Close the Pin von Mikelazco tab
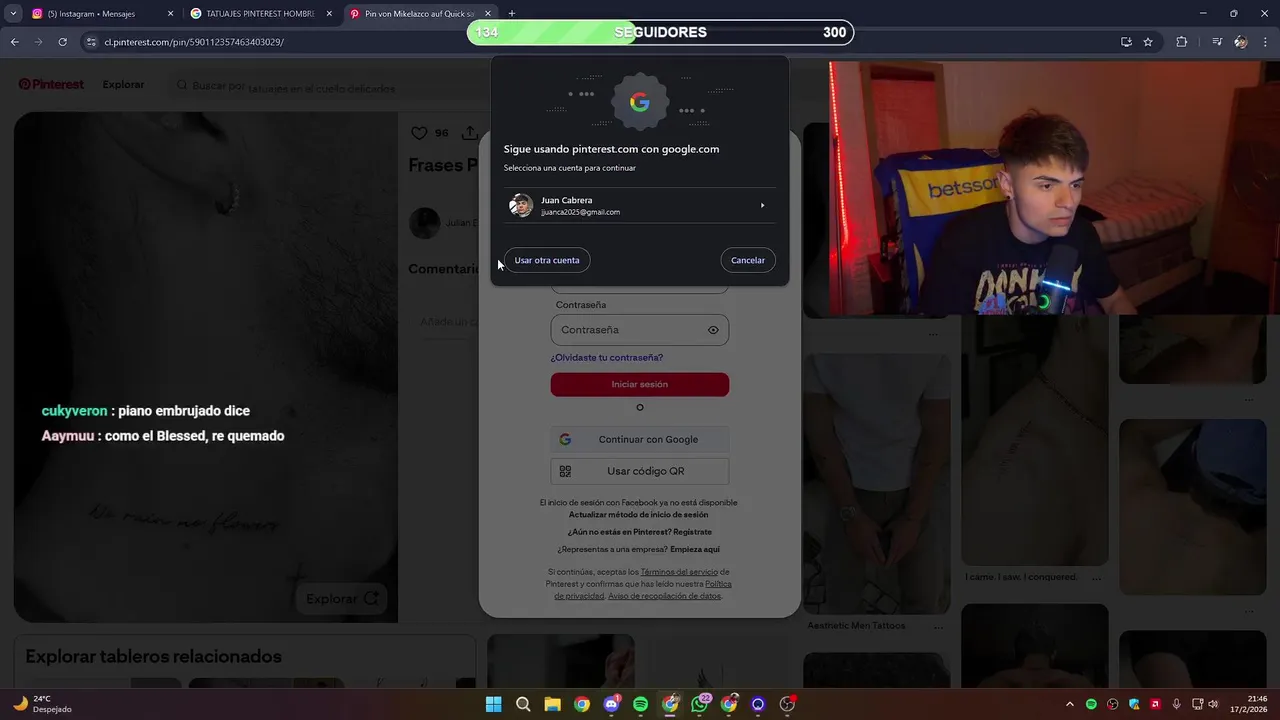The image size is (1280, 720). 488,14
